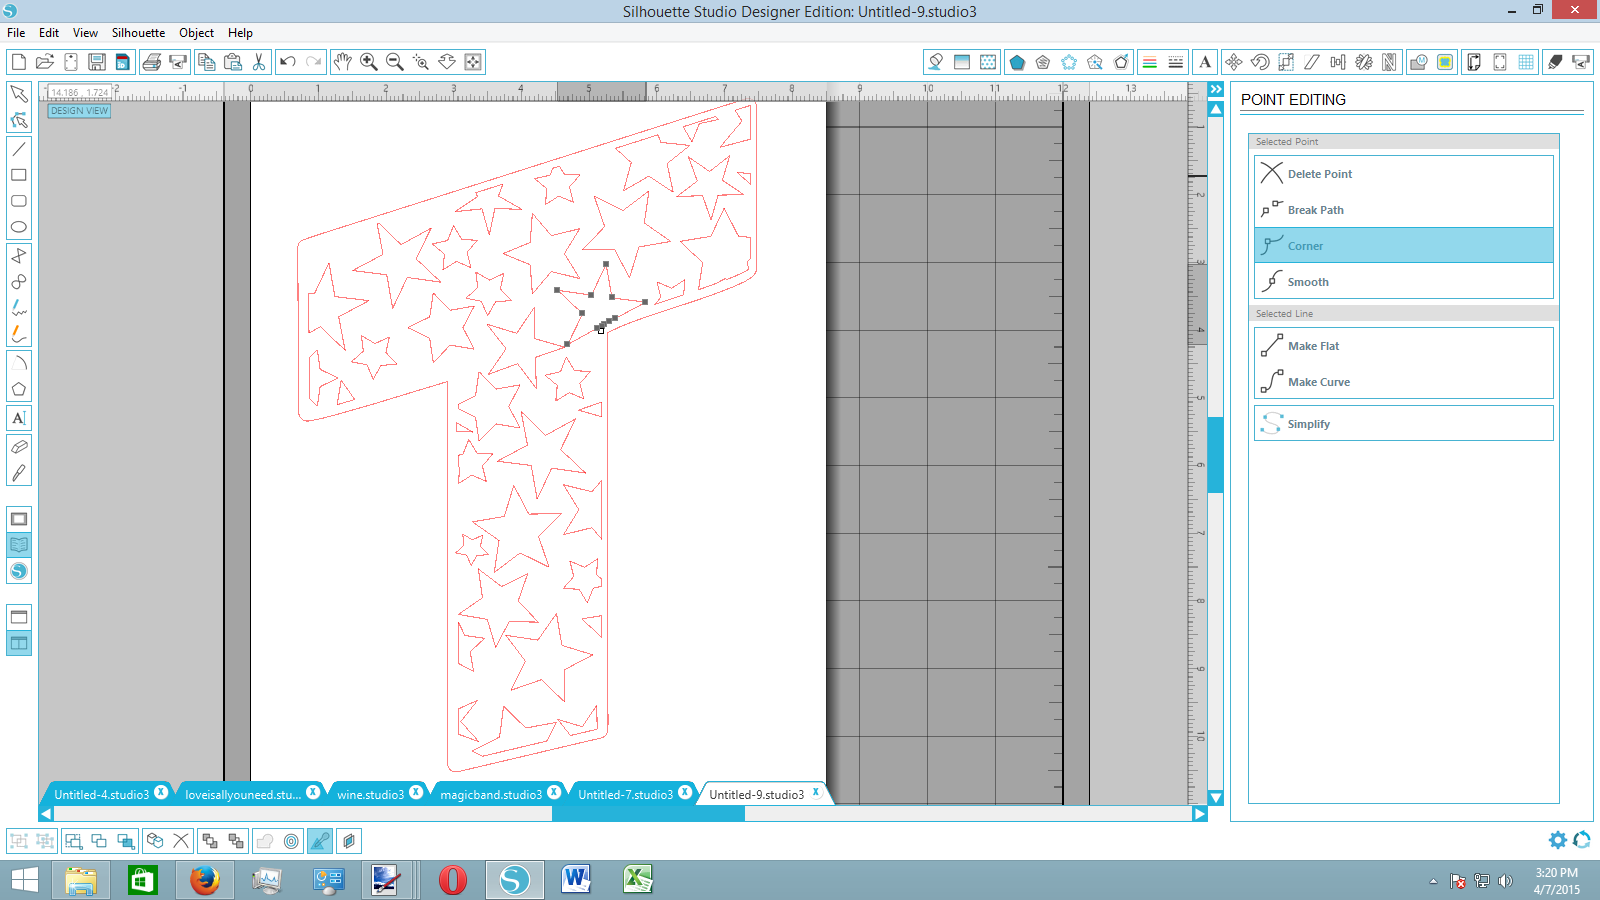Cut selection with the scissors icon
1600x900 pixels.
pyautogui.click(x=259, y=62)
